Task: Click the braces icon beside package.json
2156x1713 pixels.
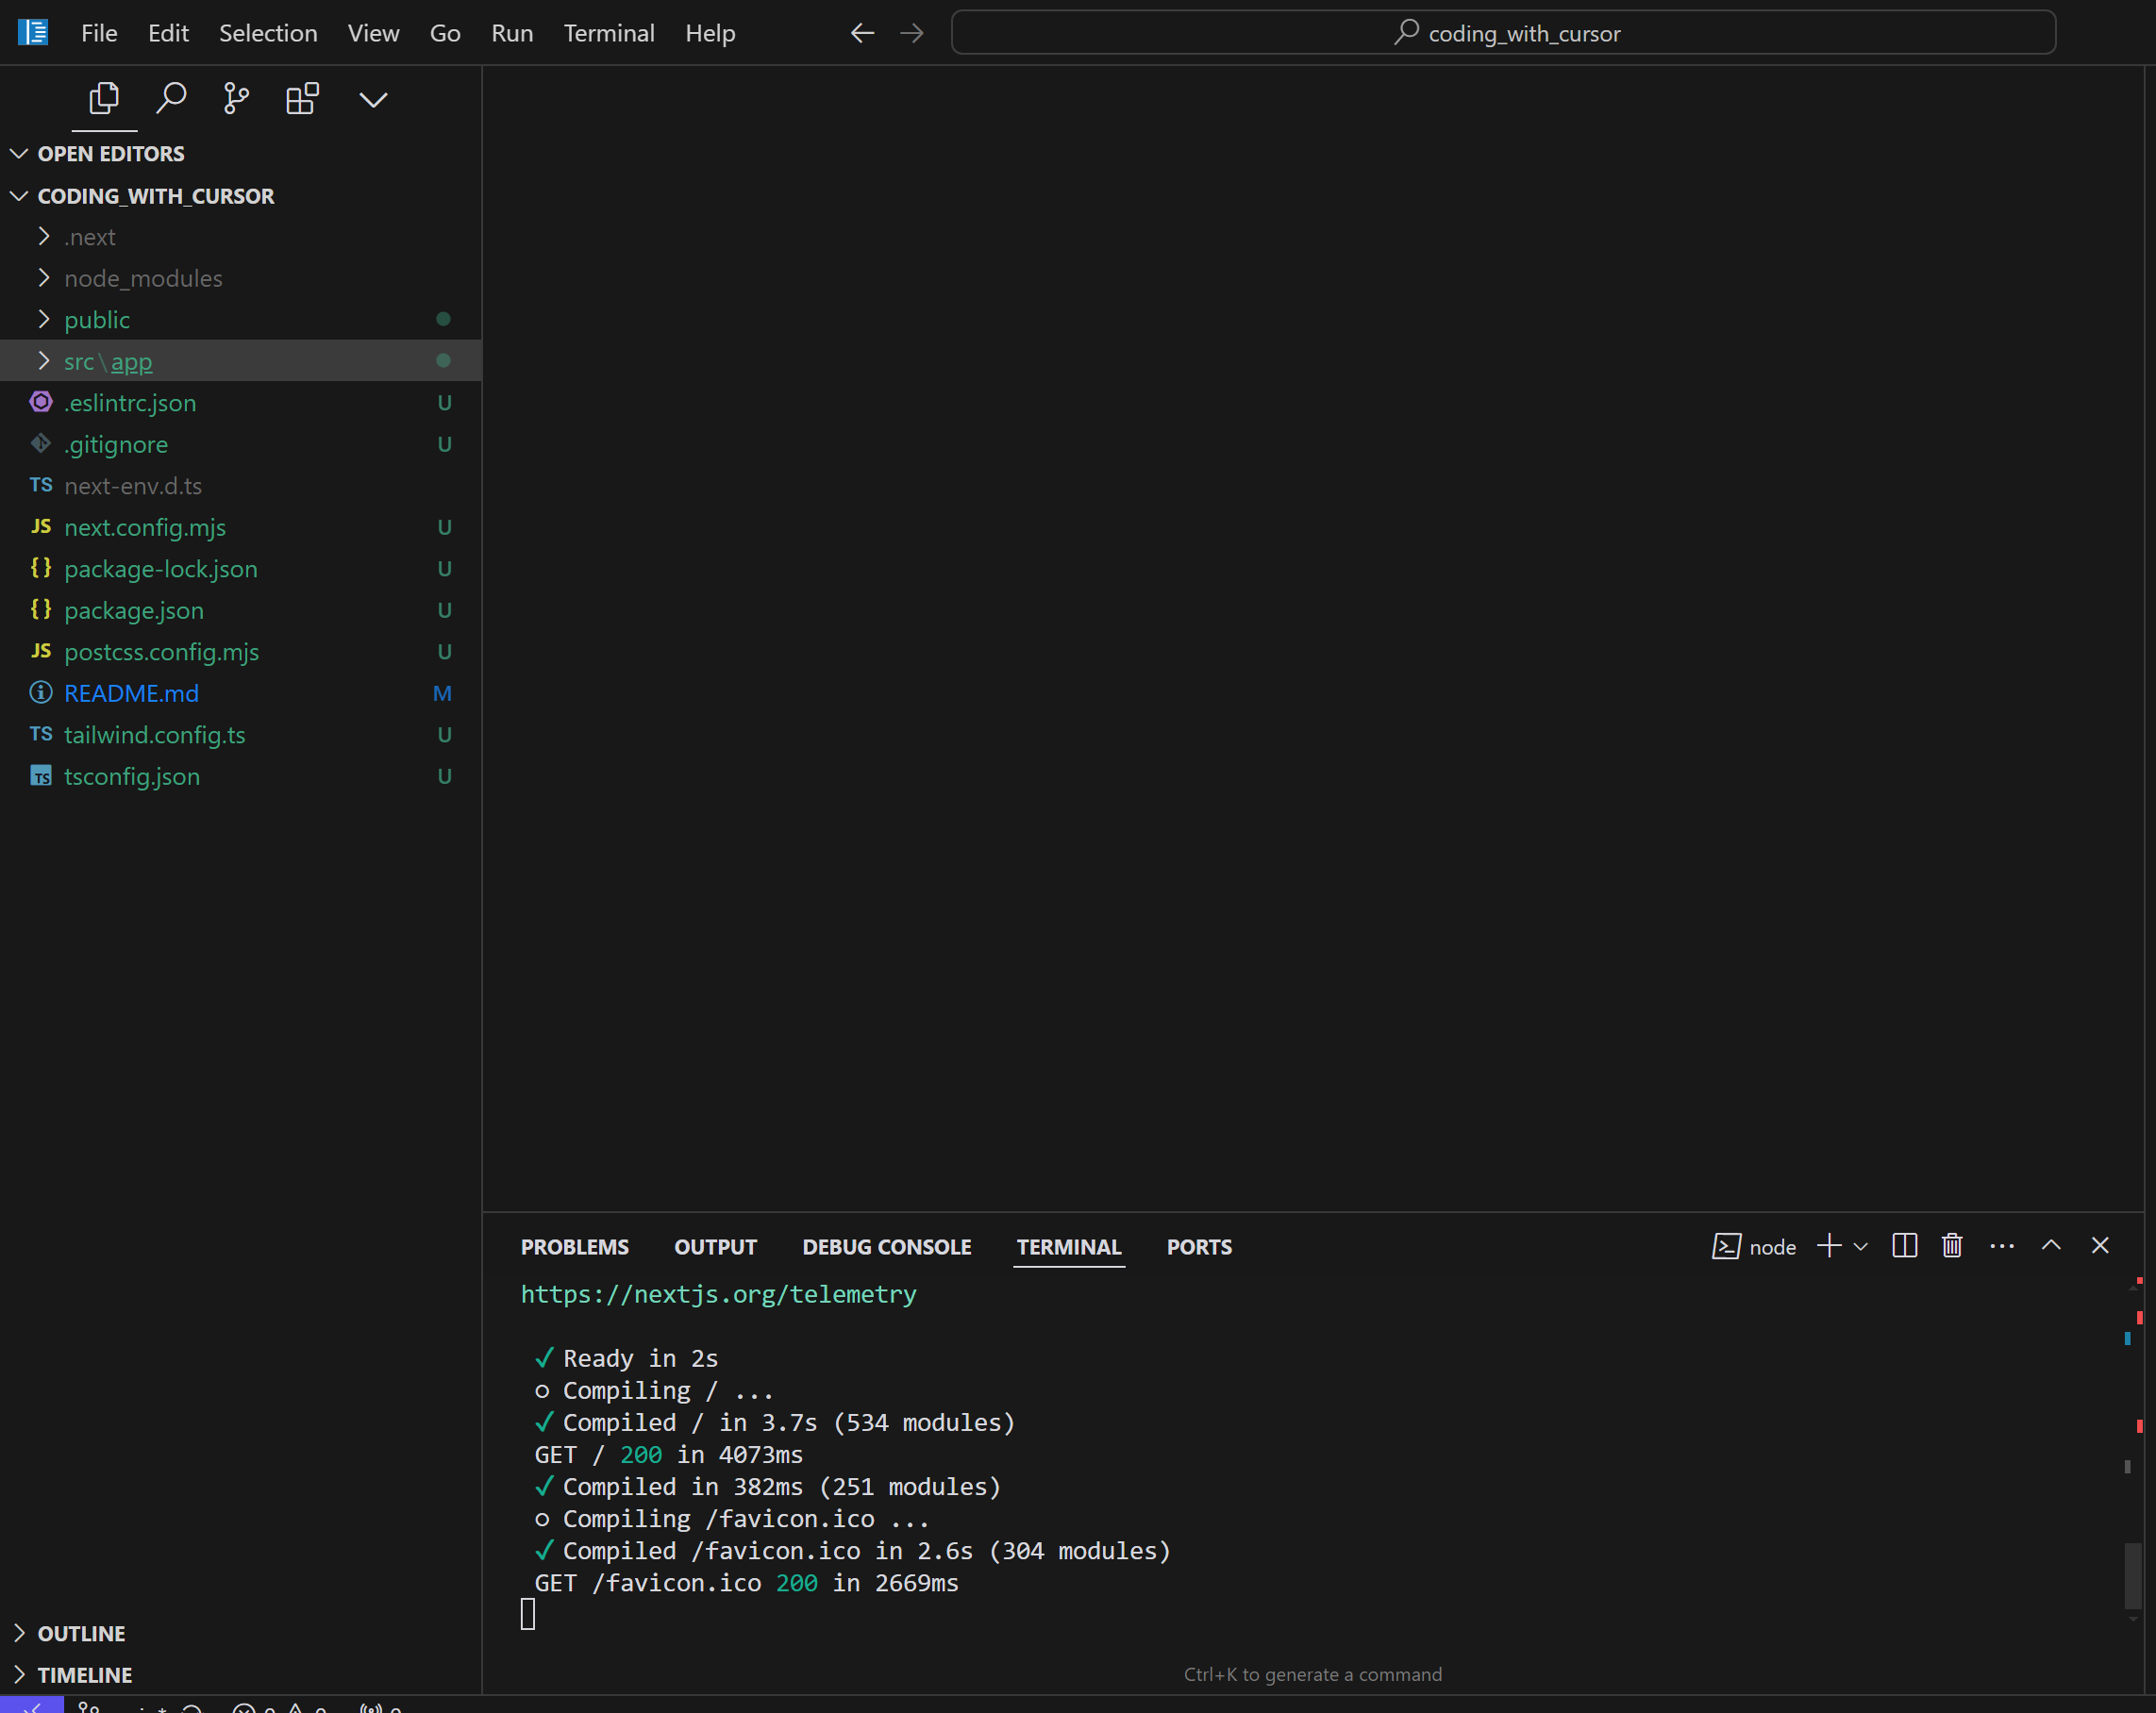Action: pos(41,609)
